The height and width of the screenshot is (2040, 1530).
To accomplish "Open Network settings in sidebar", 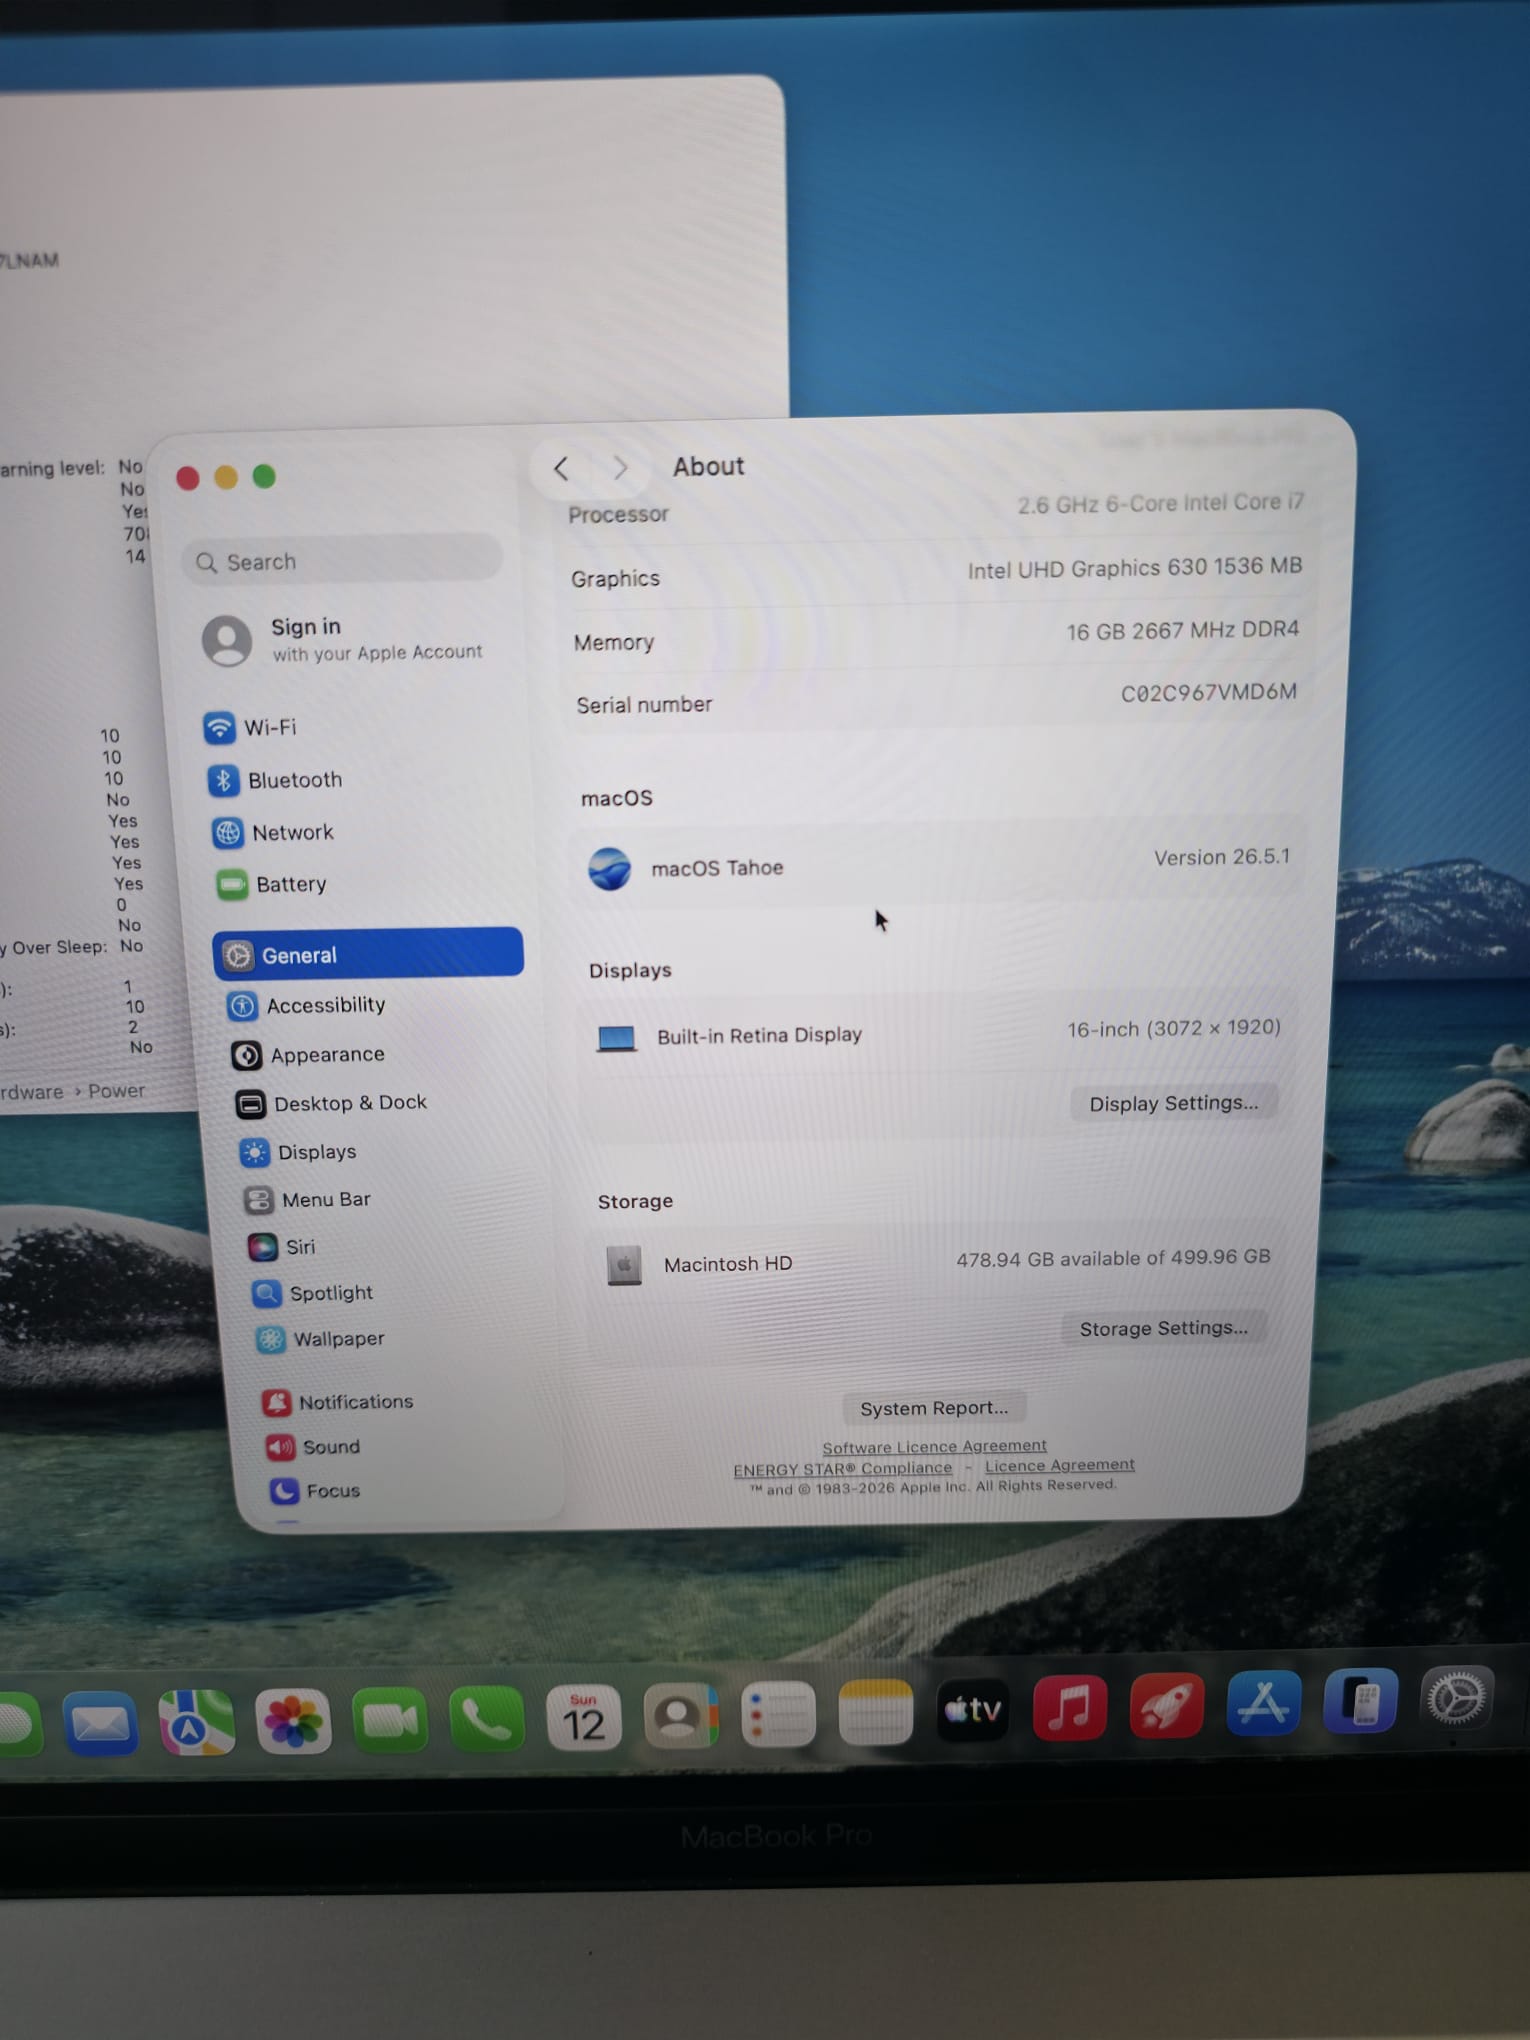I will pos(272,832).
